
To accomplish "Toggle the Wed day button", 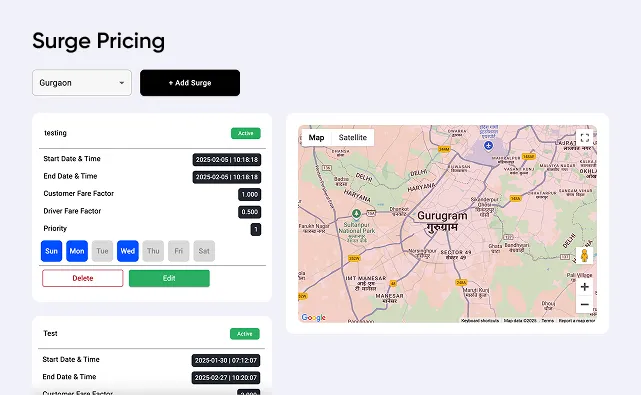I will point(128,251).
